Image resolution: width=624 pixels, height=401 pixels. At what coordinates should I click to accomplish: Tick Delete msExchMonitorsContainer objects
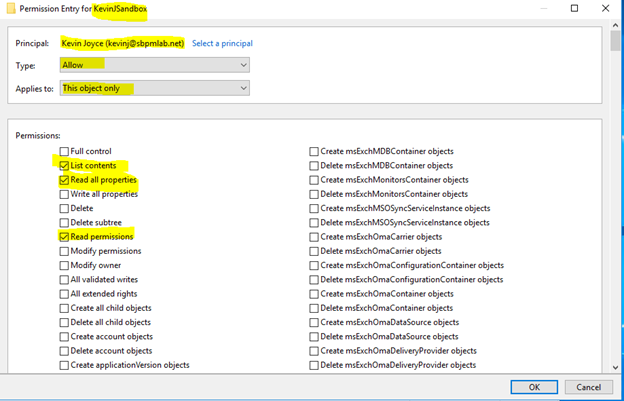coord(314,195)
